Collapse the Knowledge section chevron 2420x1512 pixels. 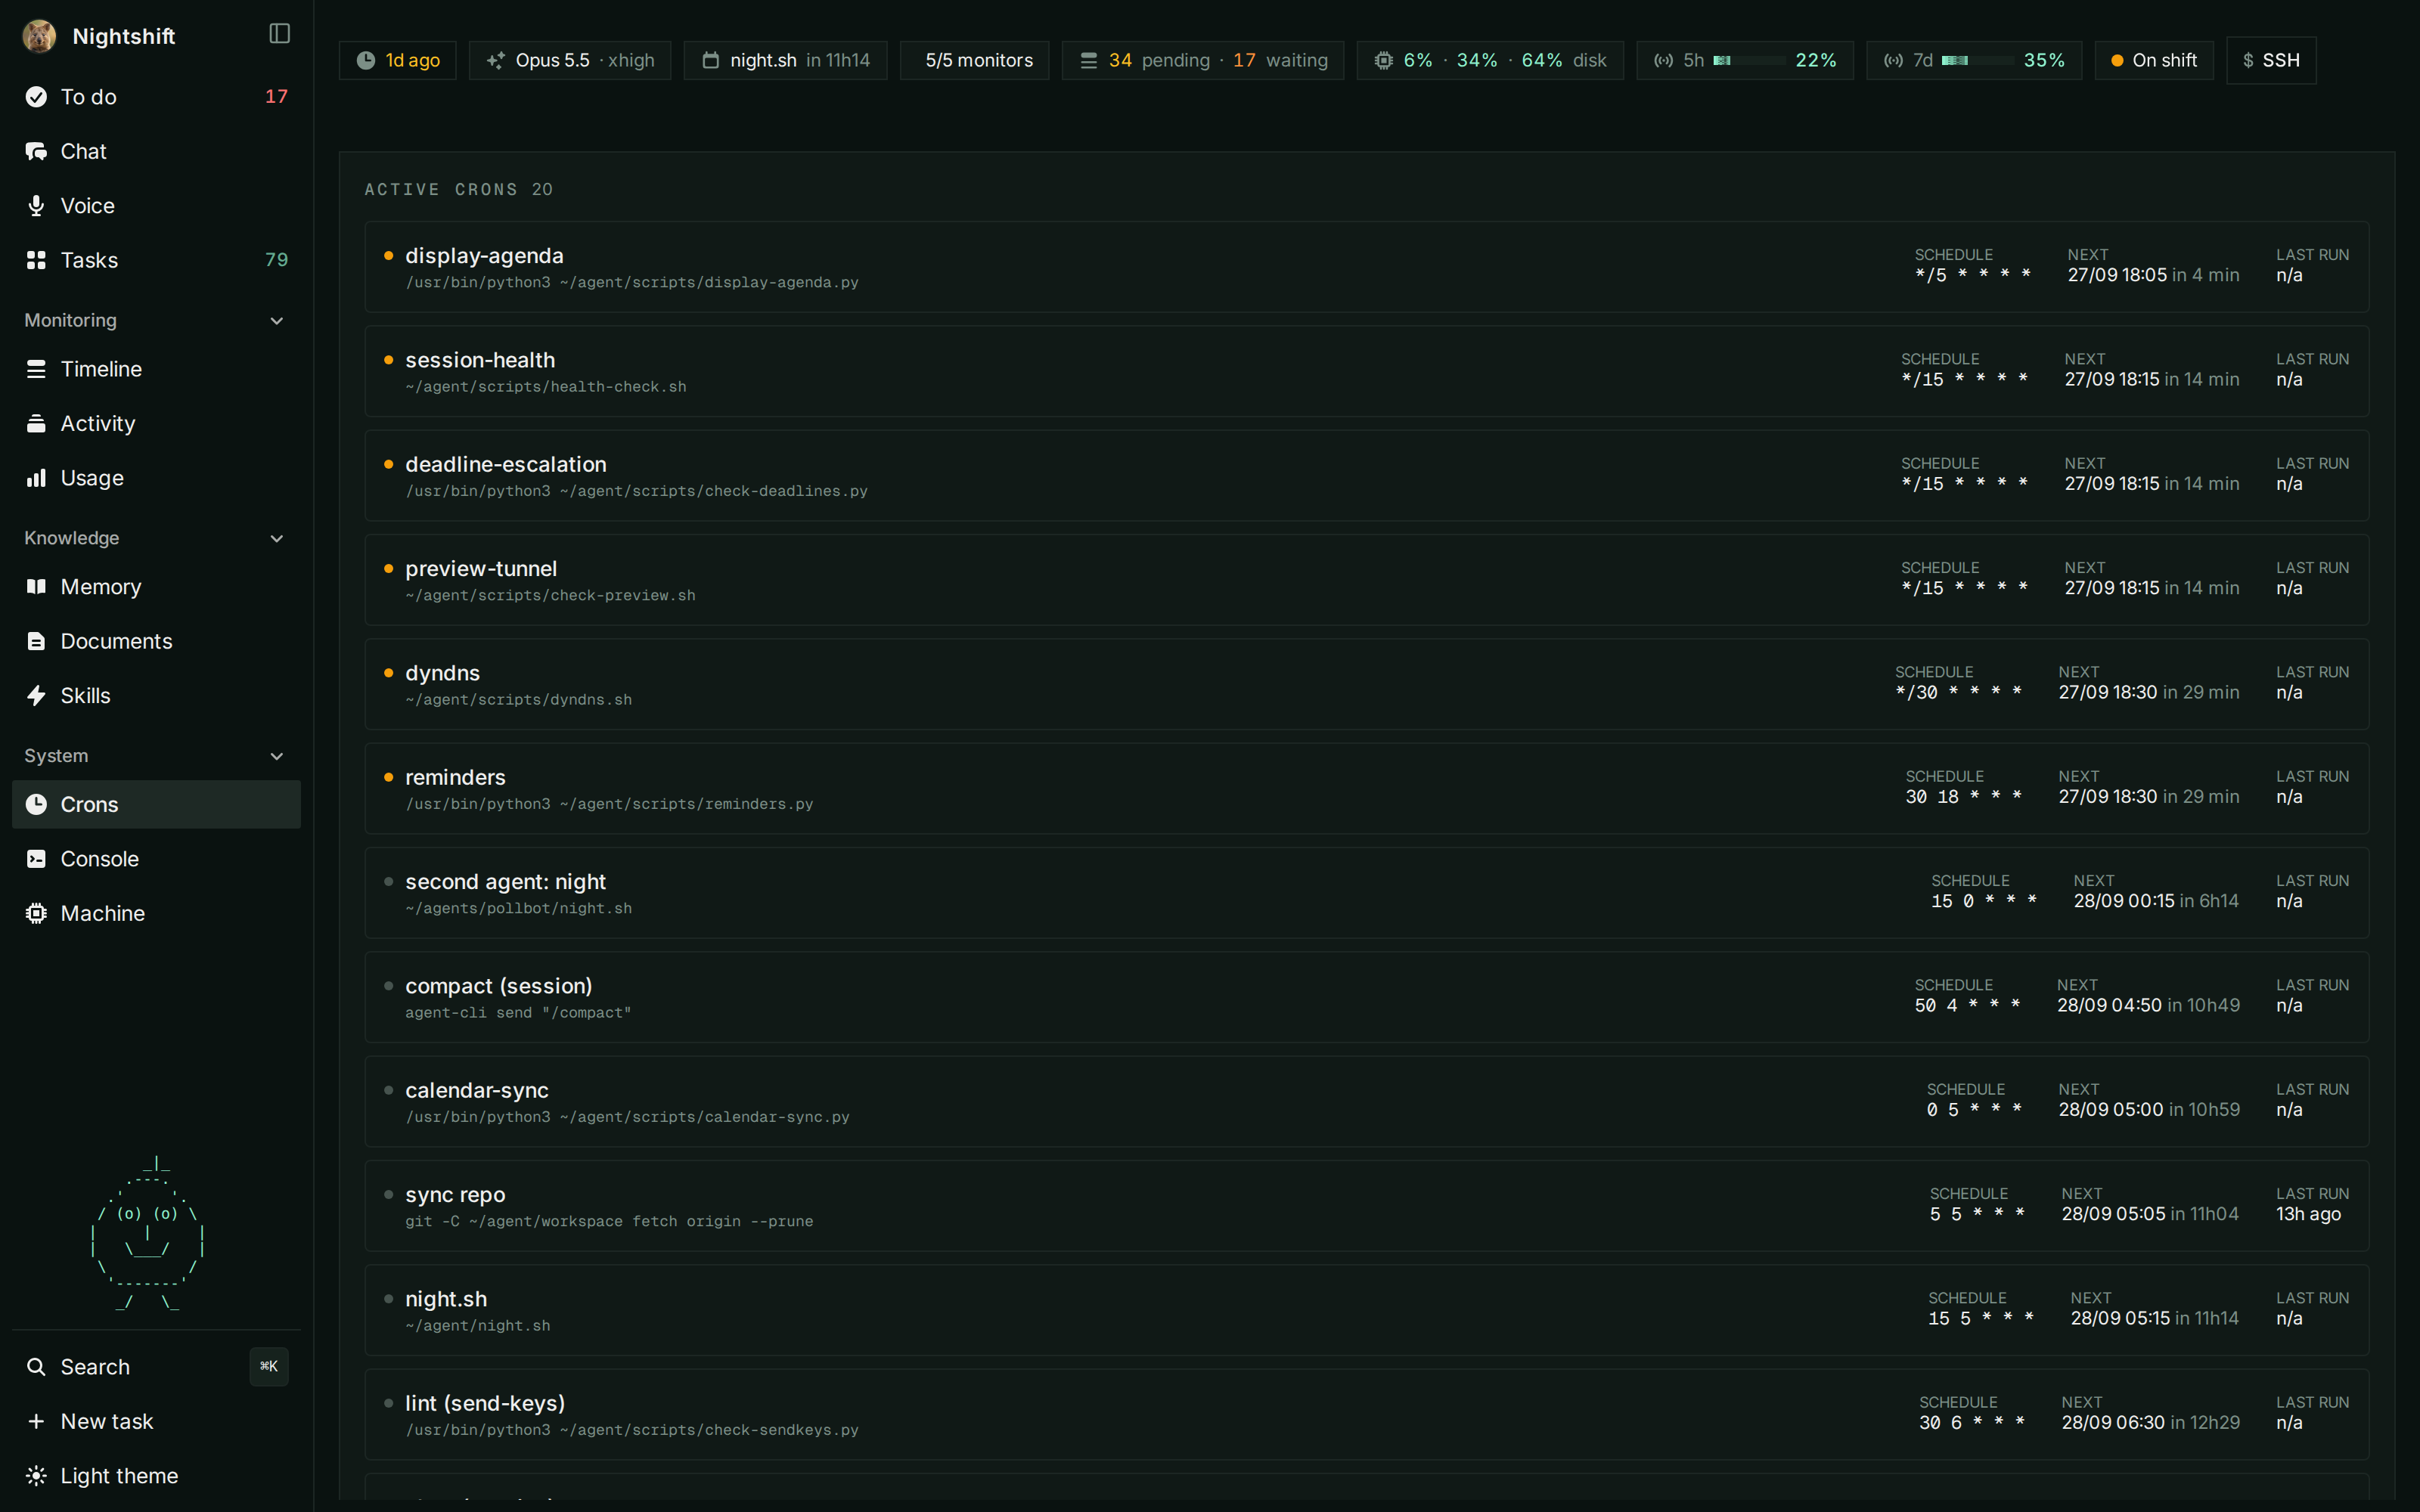click(x=277, y=538)
